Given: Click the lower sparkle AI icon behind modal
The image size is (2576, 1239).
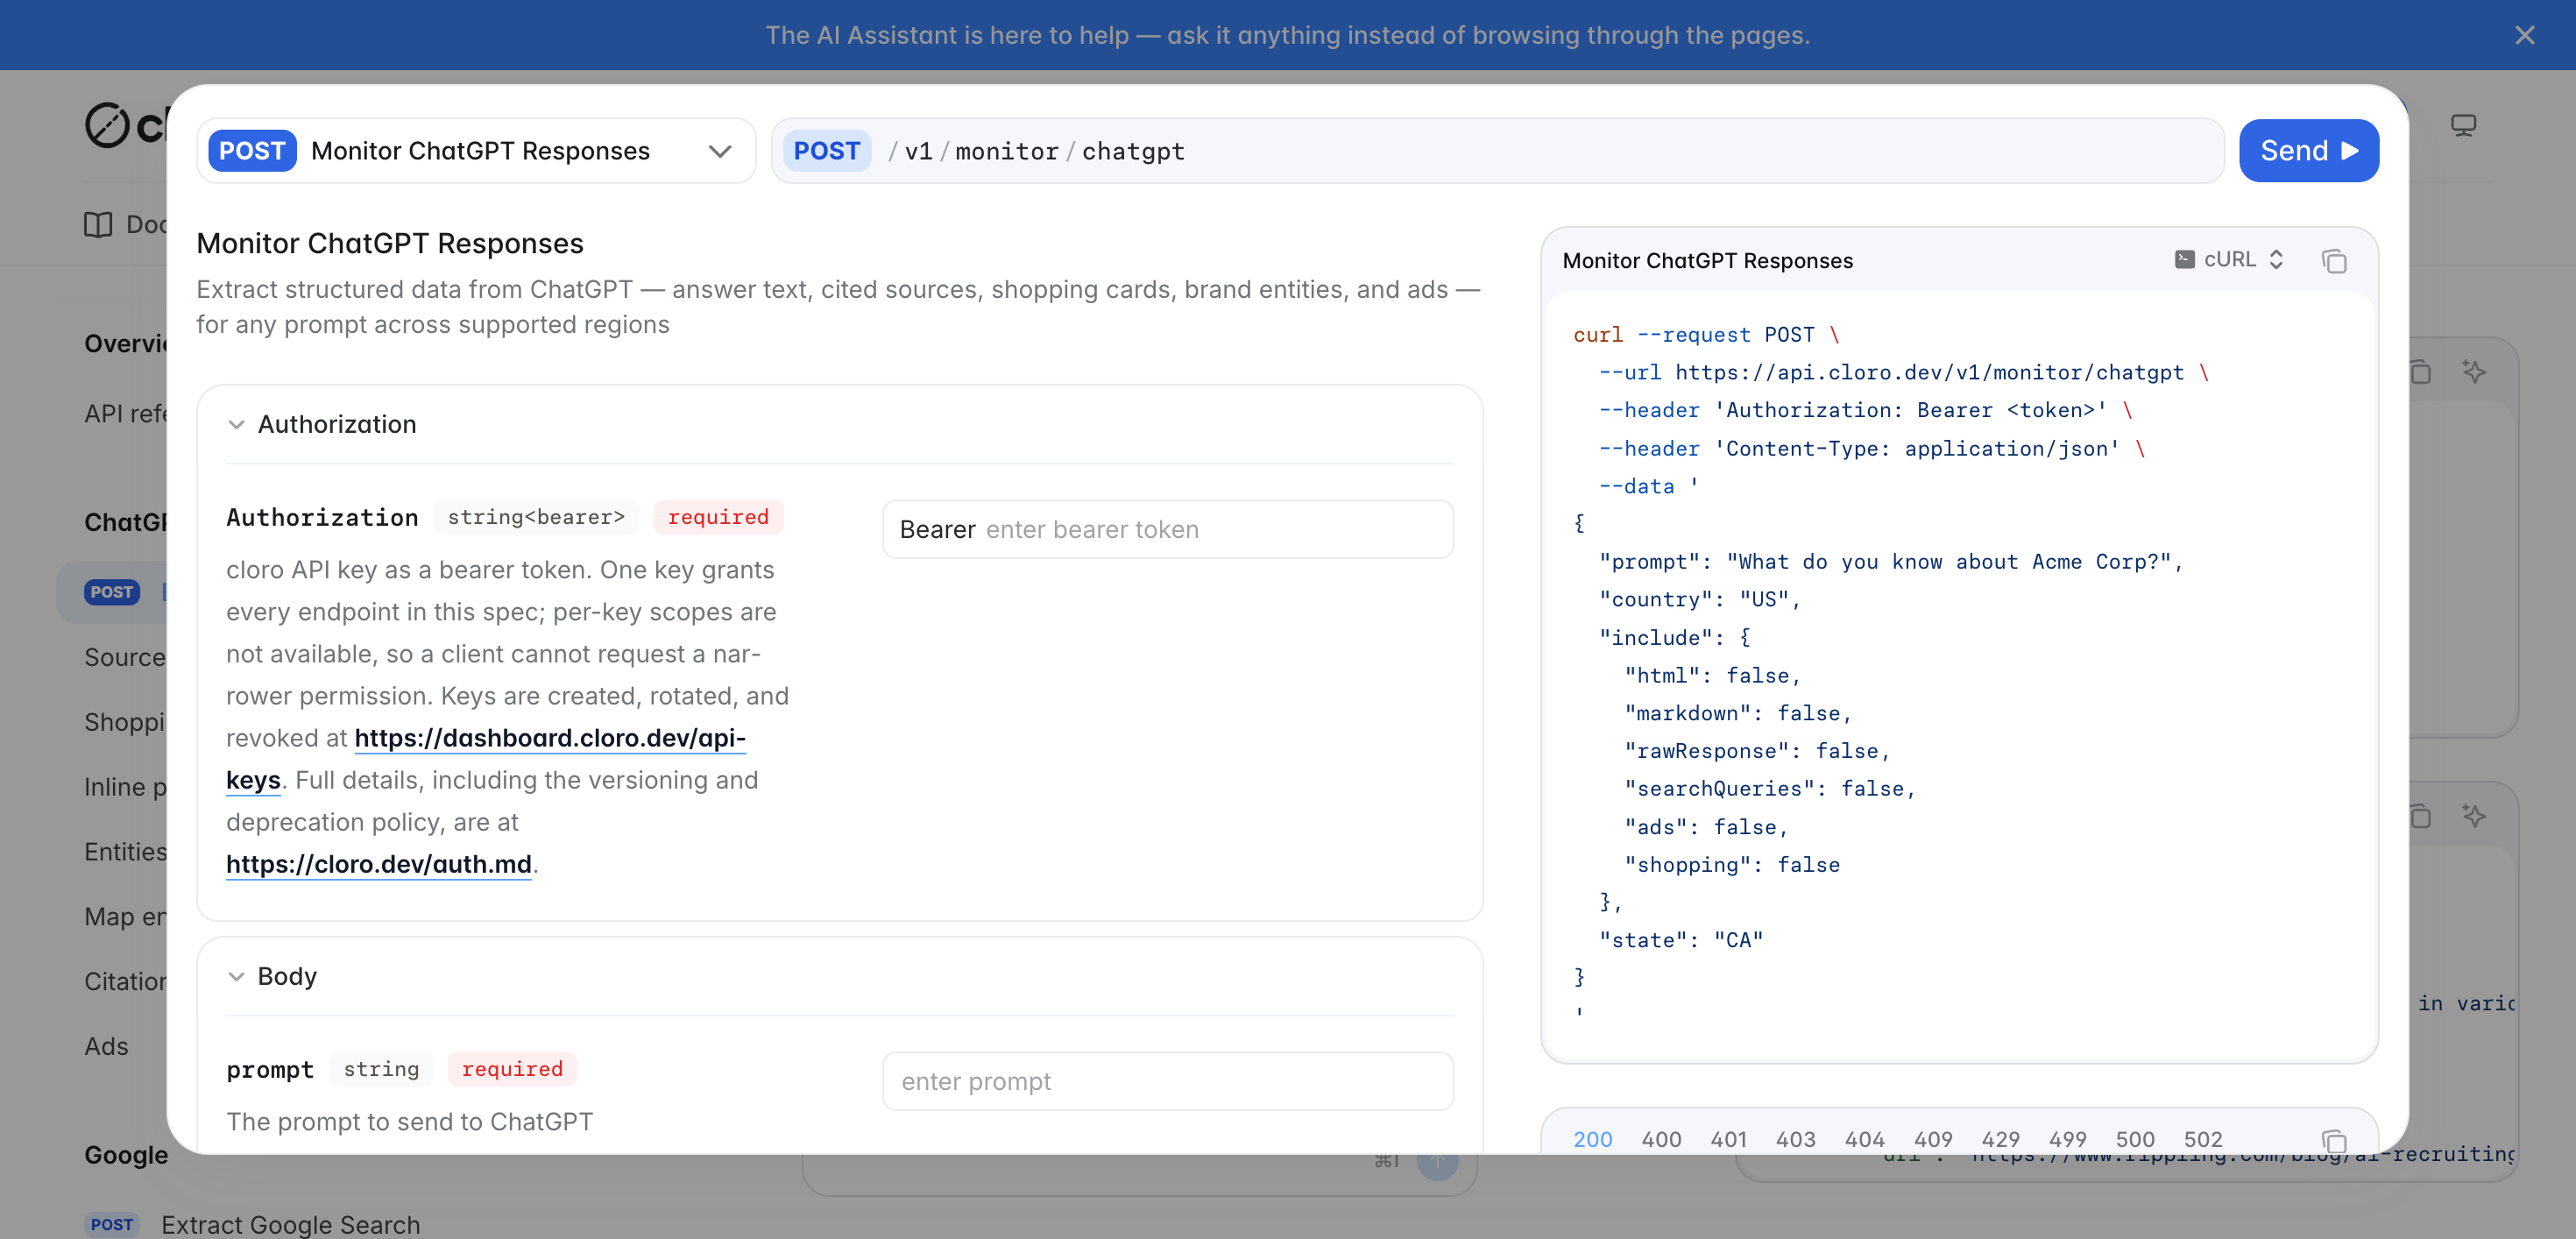Looking at the screenshot, I should pos(2474,816).
